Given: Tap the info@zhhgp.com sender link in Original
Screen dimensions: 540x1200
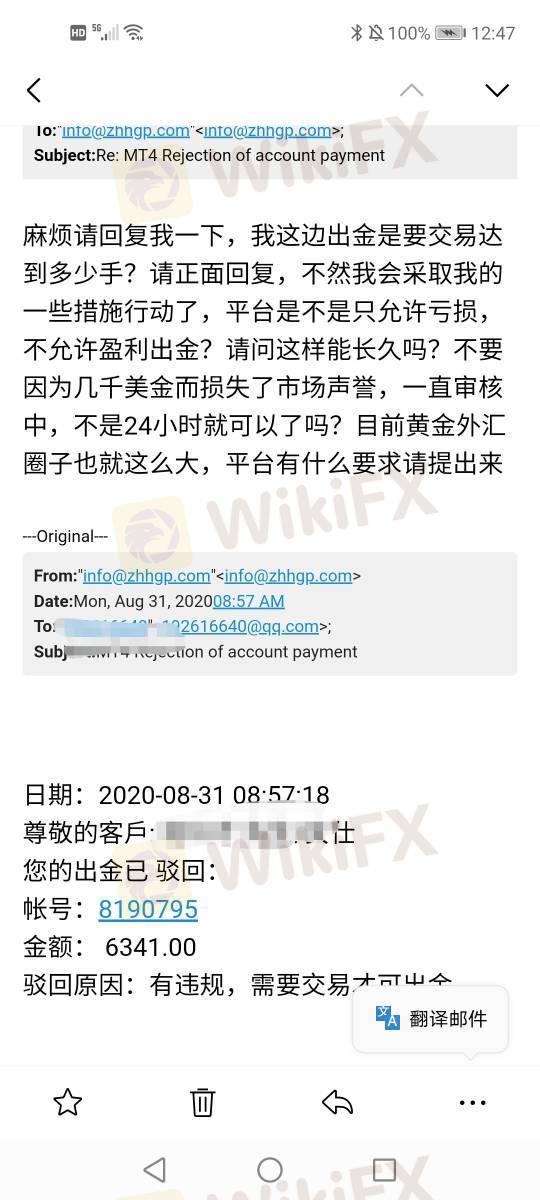Looking at the screenshot, I should pyautogui.click(x=146, y=575).
